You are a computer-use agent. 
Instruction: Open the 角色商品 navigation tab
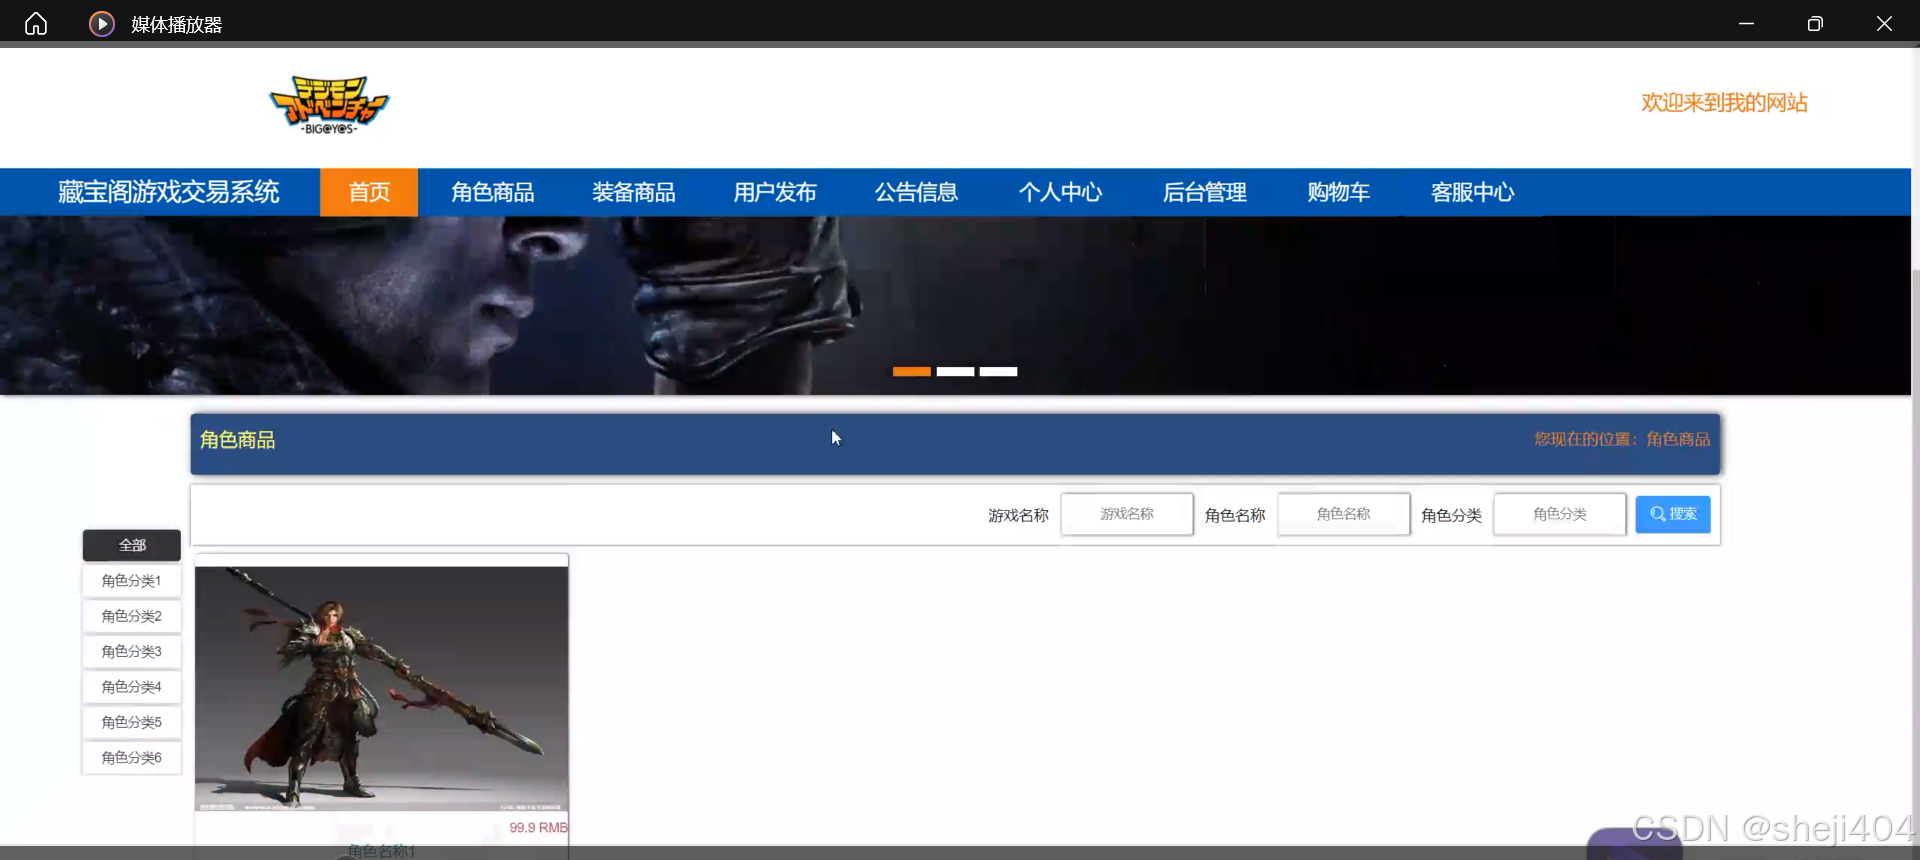click(x=492, y=192)
